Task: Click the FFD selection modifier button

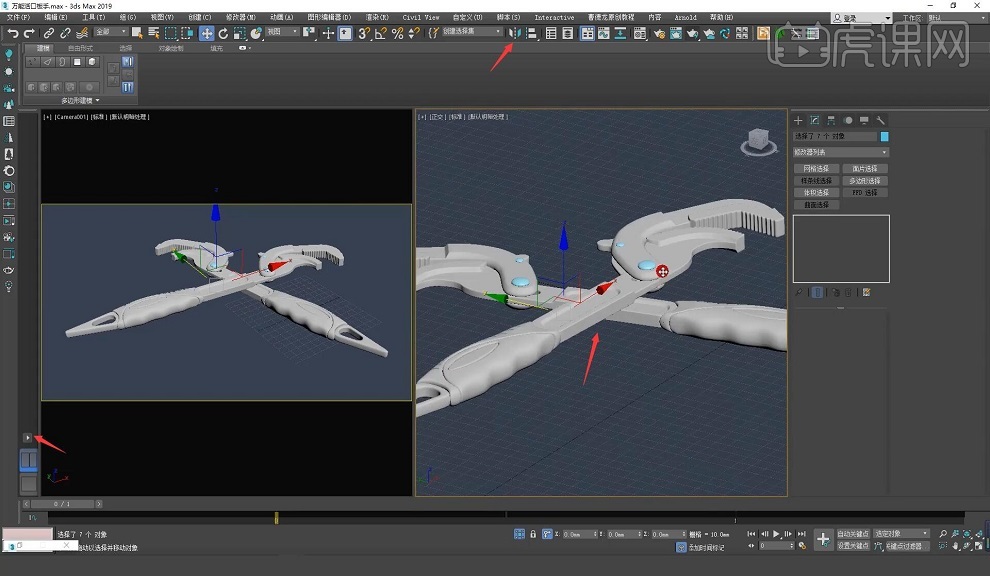Action: point(865,192)
